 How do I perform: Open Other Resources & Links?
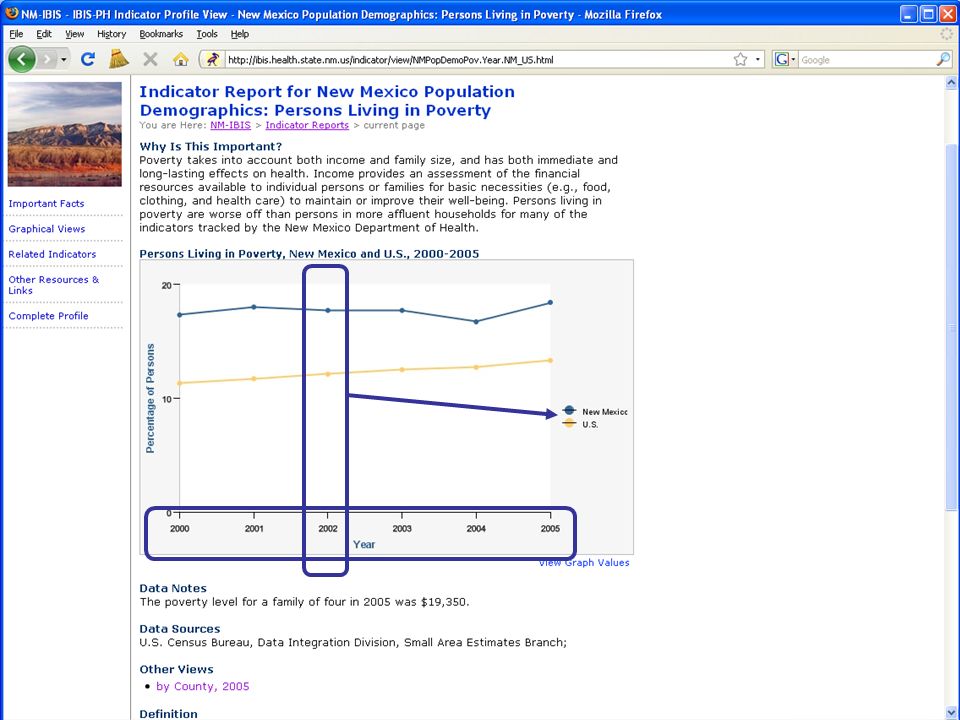(x=53, y=285)
